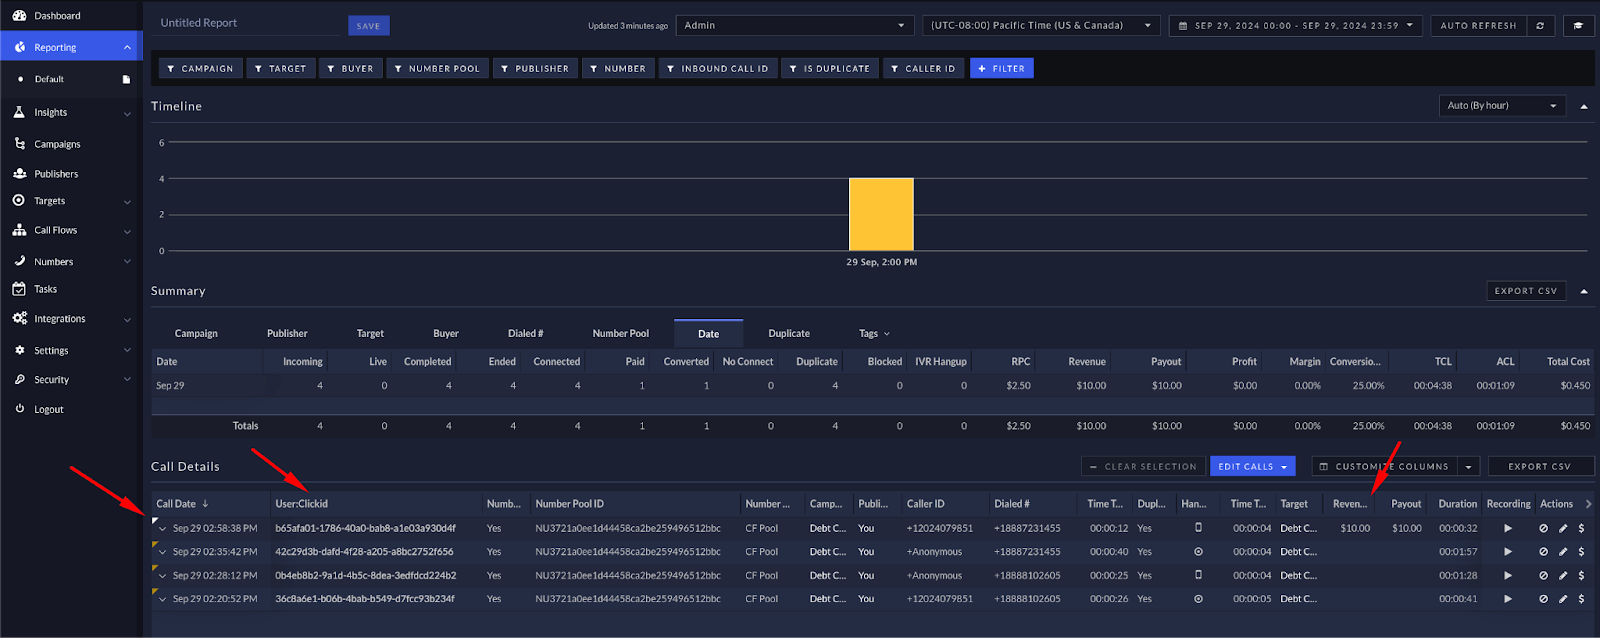This screenshot has width=1600, height=638.
Task: Open Tasks from the sidebar
Action: 45,289
